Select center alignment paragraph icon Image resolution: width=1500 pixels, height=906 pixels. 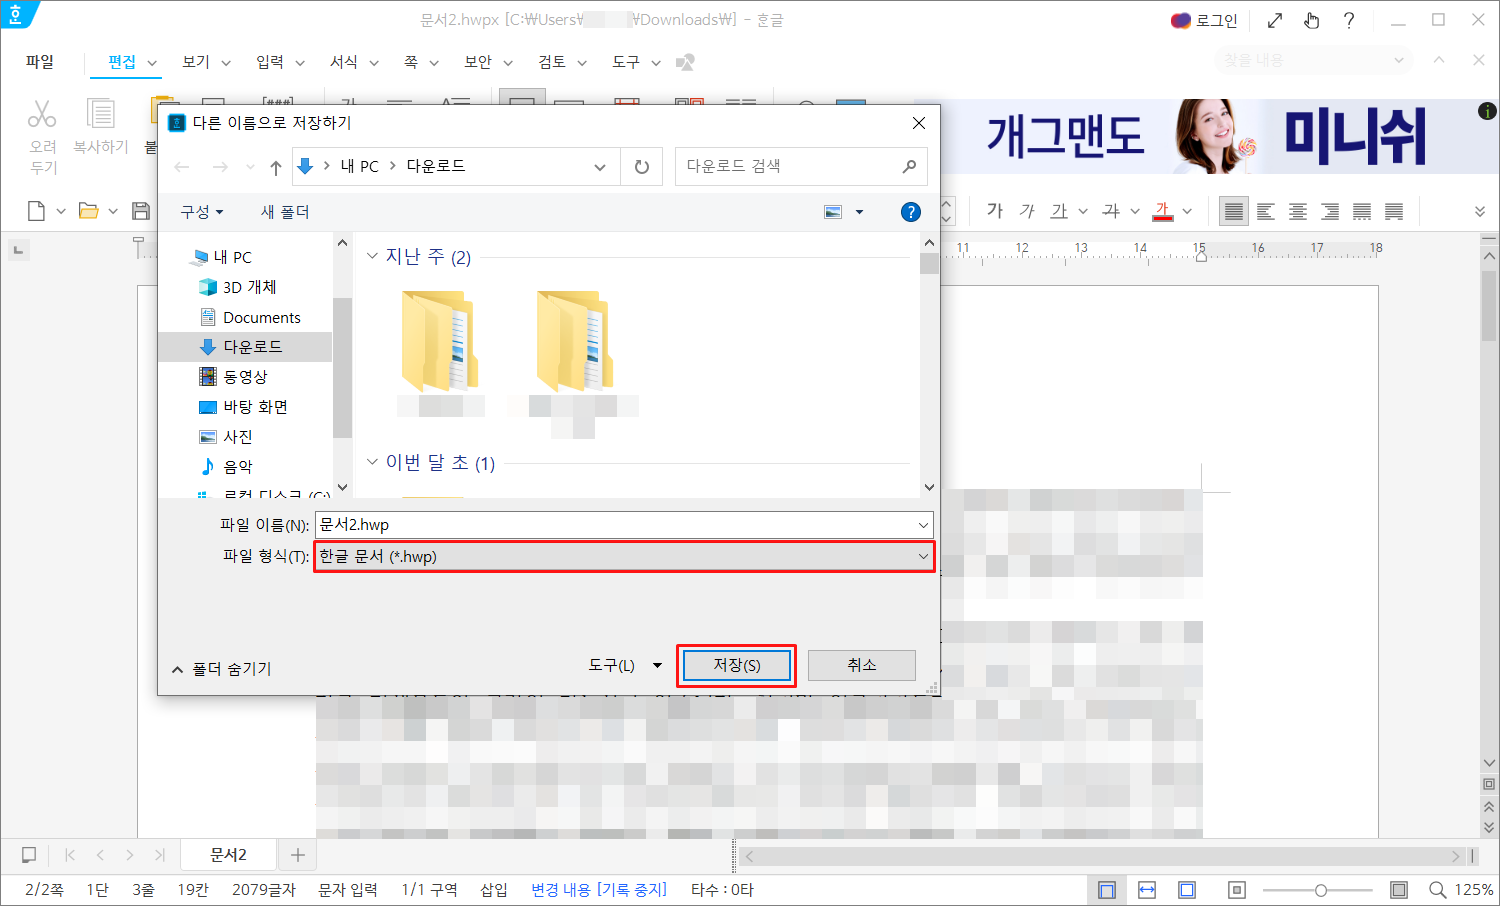[1298, 211]
